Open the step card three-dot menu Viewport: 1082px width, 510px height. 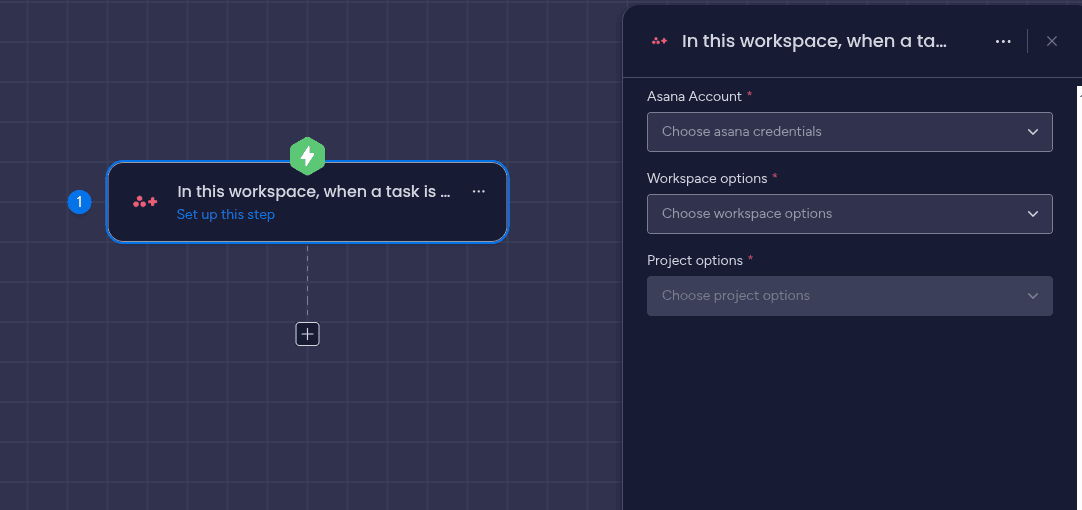pos(479,191)
